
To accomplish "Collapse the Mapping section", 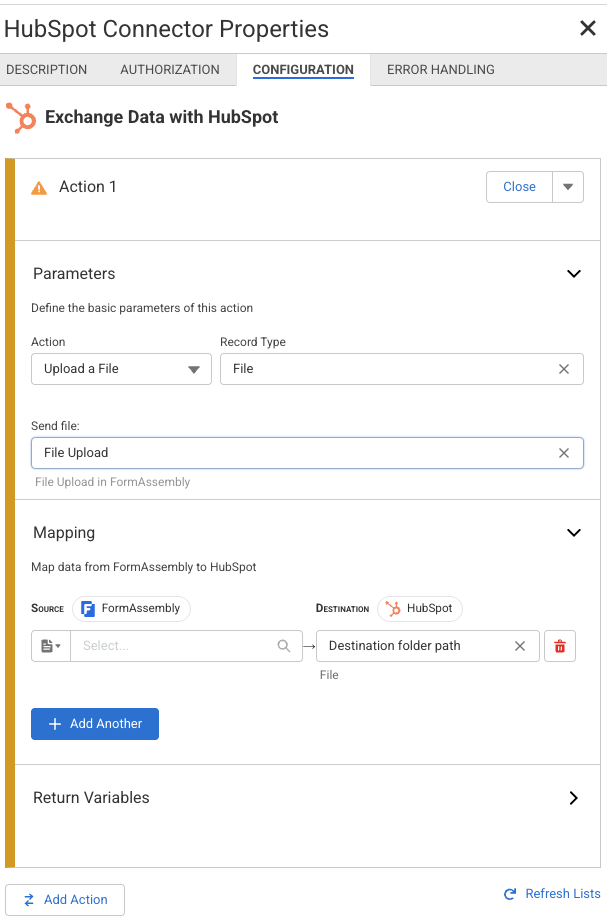I will pyautogui.click(x=574, y=533).
